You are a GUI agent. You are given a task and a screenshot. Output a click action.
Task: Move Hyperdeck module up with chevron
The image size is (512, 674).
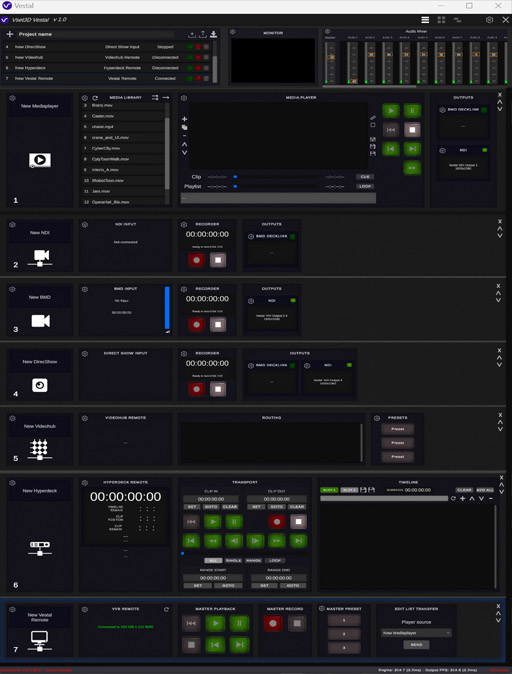click(x=501, y=484)
